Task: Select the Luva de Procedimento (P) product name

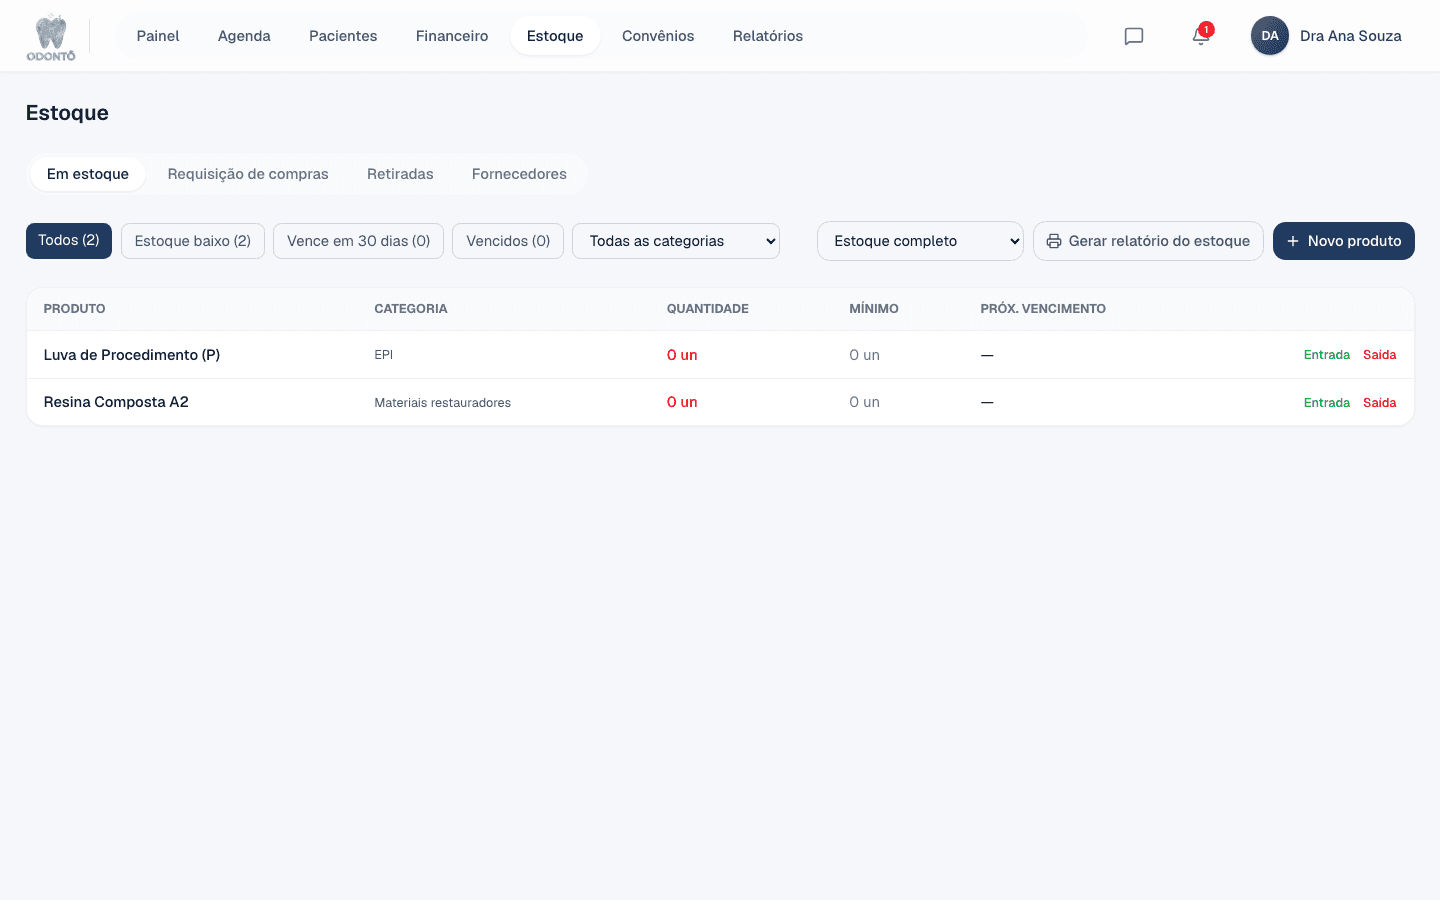Action: [x=132, y=355]
